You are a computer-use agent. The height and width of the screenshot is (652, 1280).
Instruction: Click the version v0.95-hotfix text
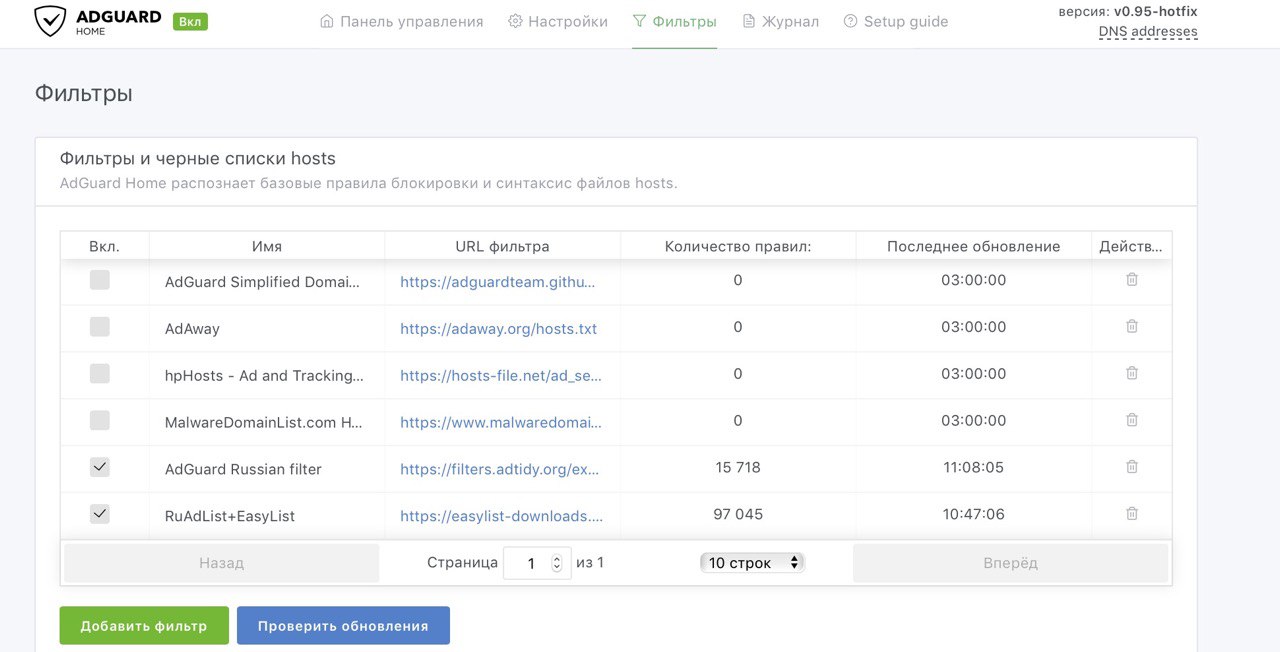[x=1127, y=11]
